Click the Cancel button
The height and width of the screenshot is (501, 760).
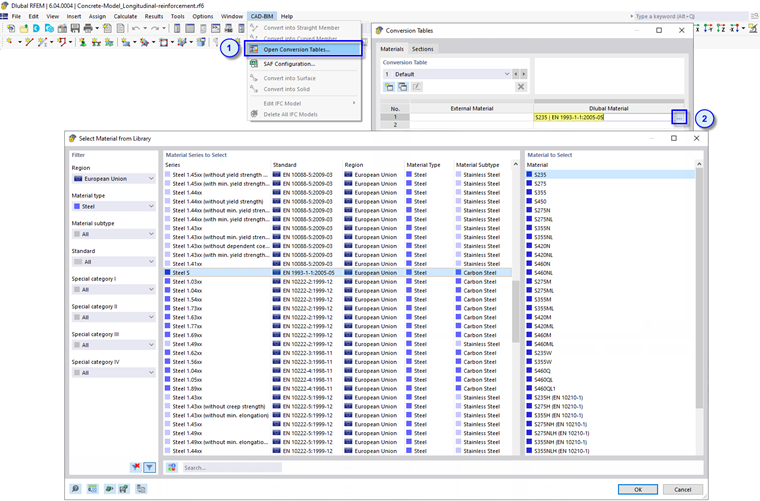tap(682, 489)
